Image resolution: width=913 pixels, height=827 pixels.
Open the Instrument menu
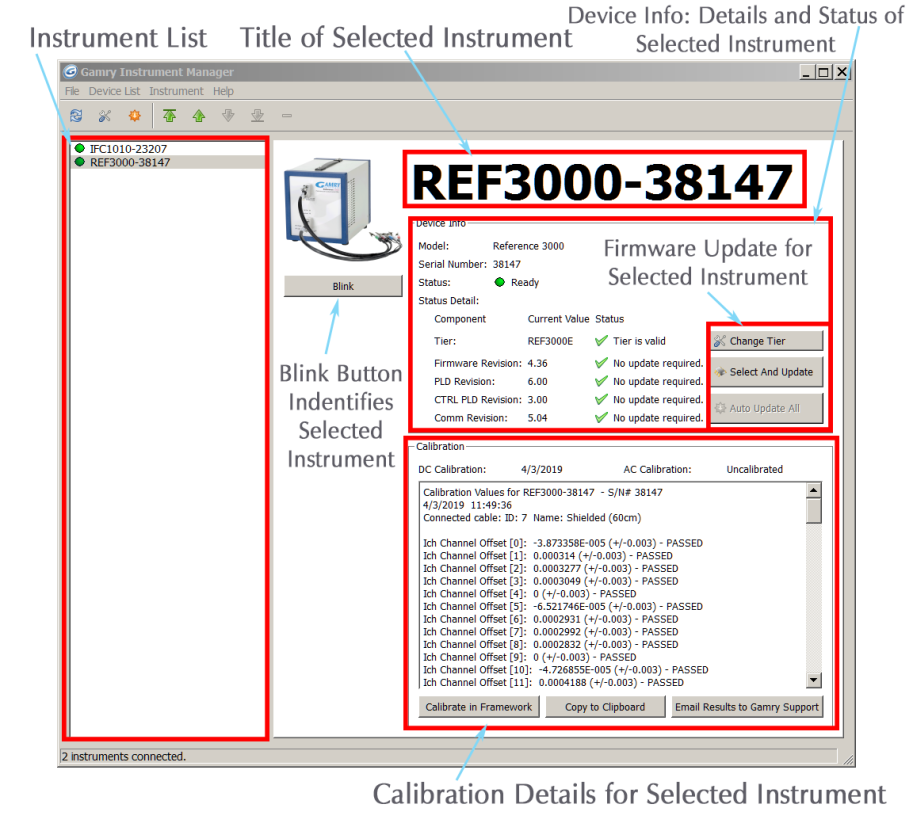coord(176,91)
